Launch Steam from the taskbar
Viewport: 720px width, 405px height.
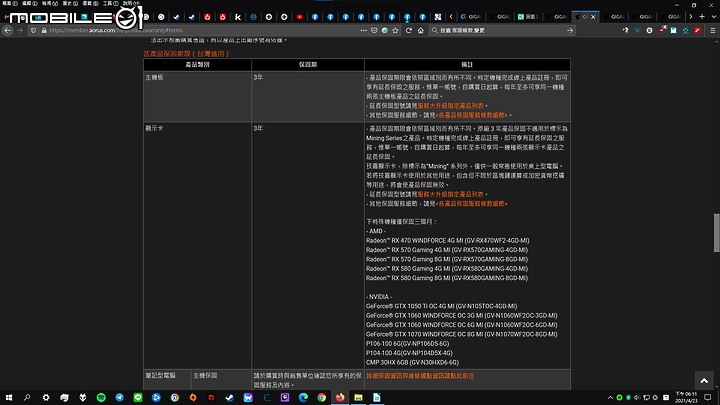coord(230,398)
